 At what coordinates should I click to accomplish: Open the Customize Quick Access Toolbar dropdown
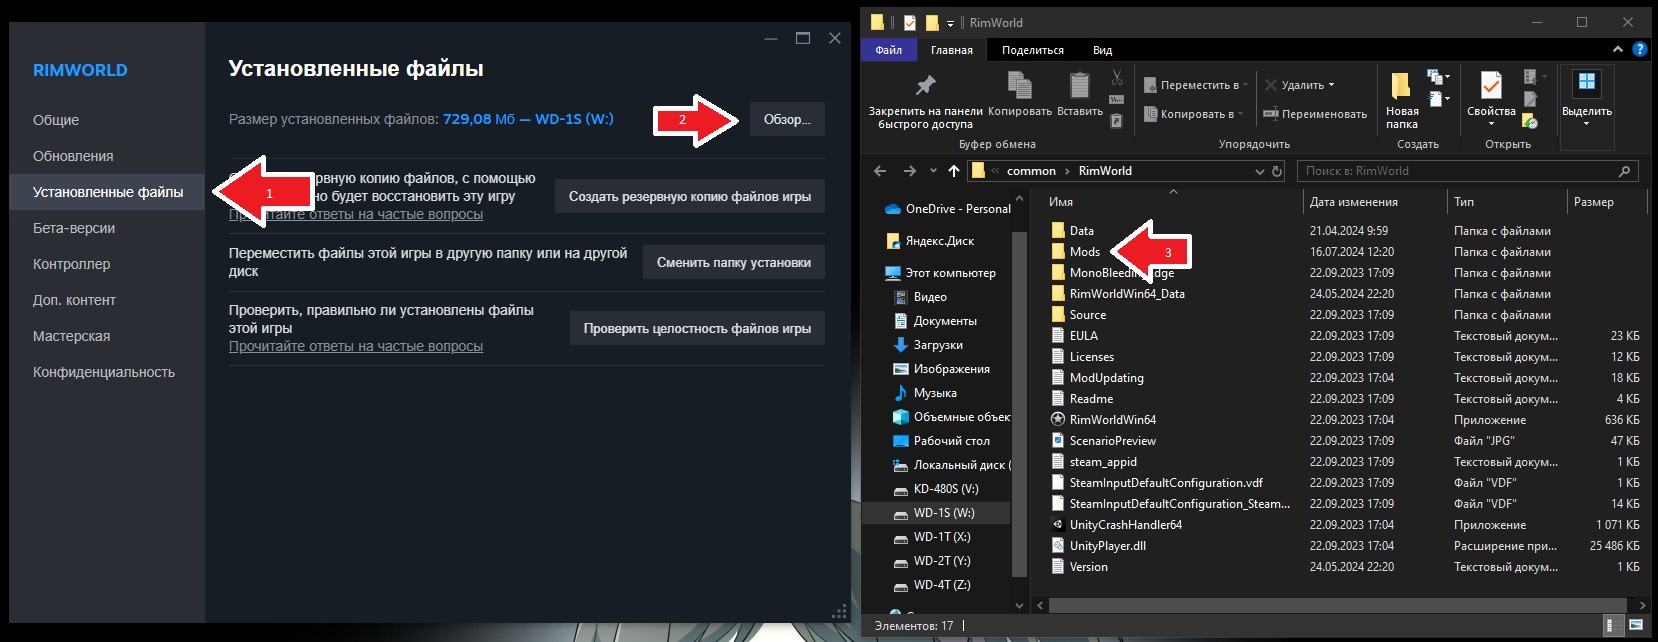tap(950, 23)
